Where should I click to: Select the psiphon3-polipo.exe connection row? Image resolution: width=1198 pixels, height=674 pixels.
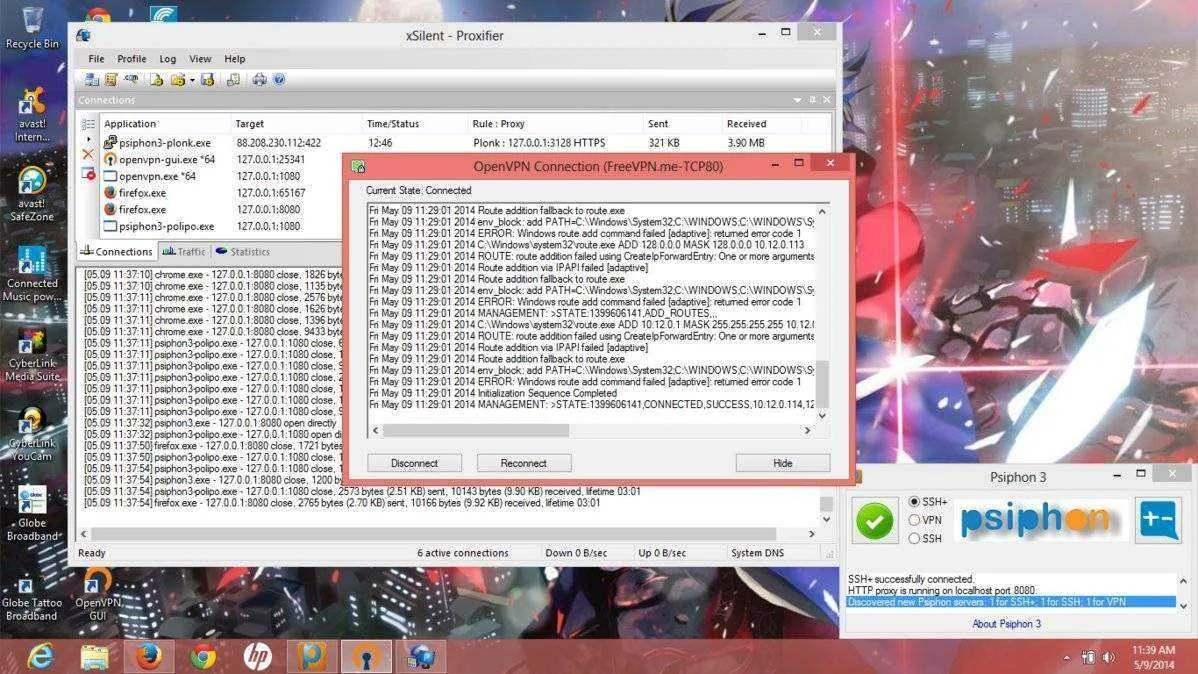coord(222,226)
